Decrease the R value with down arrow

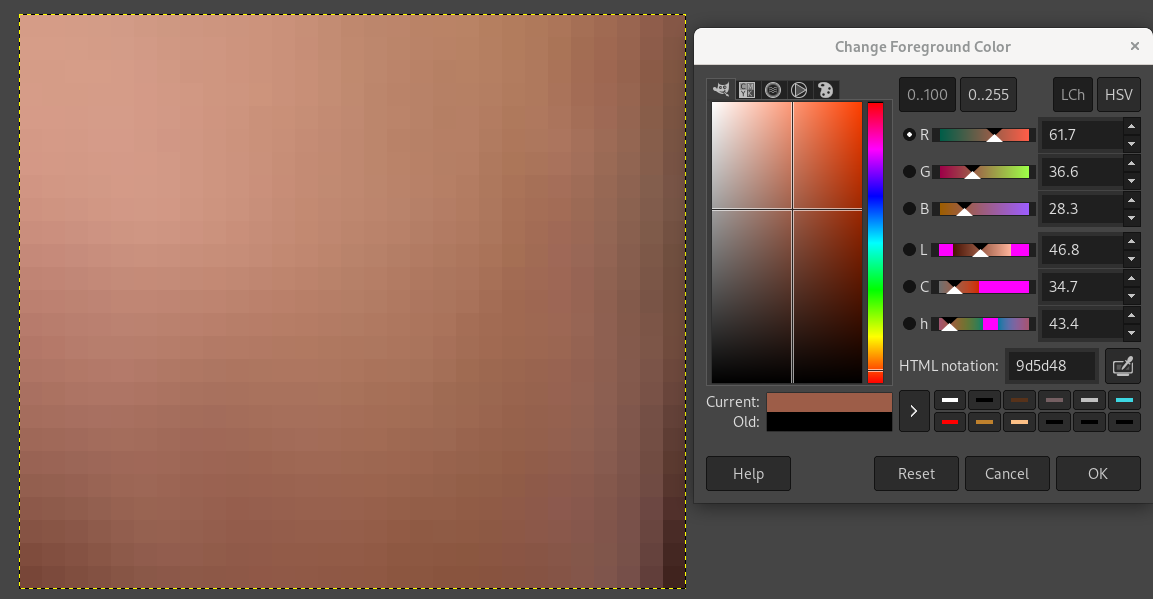click(1132, 143)
